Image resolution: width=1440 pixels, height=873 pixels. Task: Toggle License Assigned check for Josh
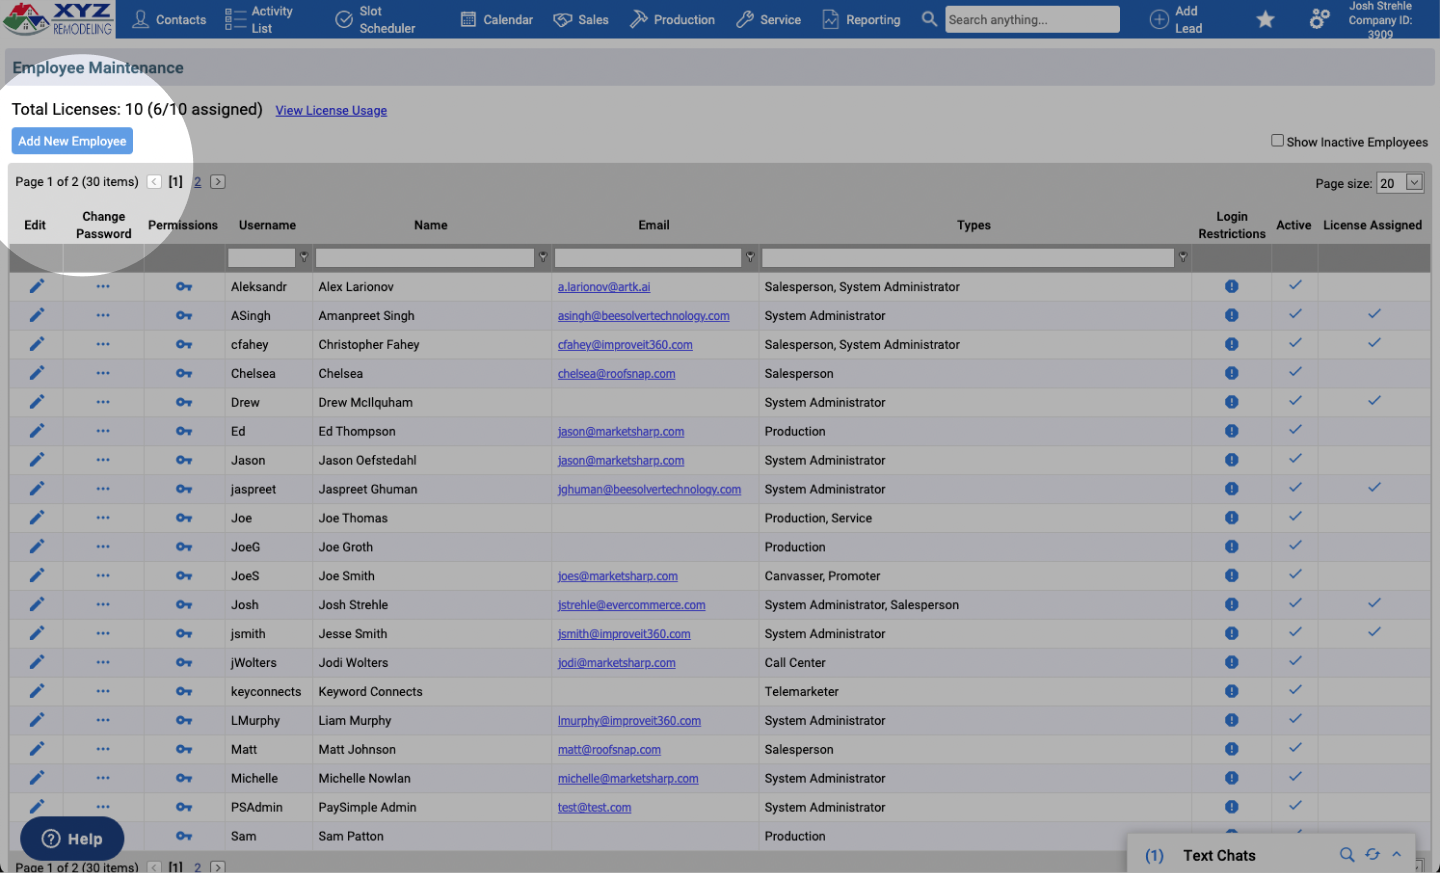click(x=1374, y=603)
